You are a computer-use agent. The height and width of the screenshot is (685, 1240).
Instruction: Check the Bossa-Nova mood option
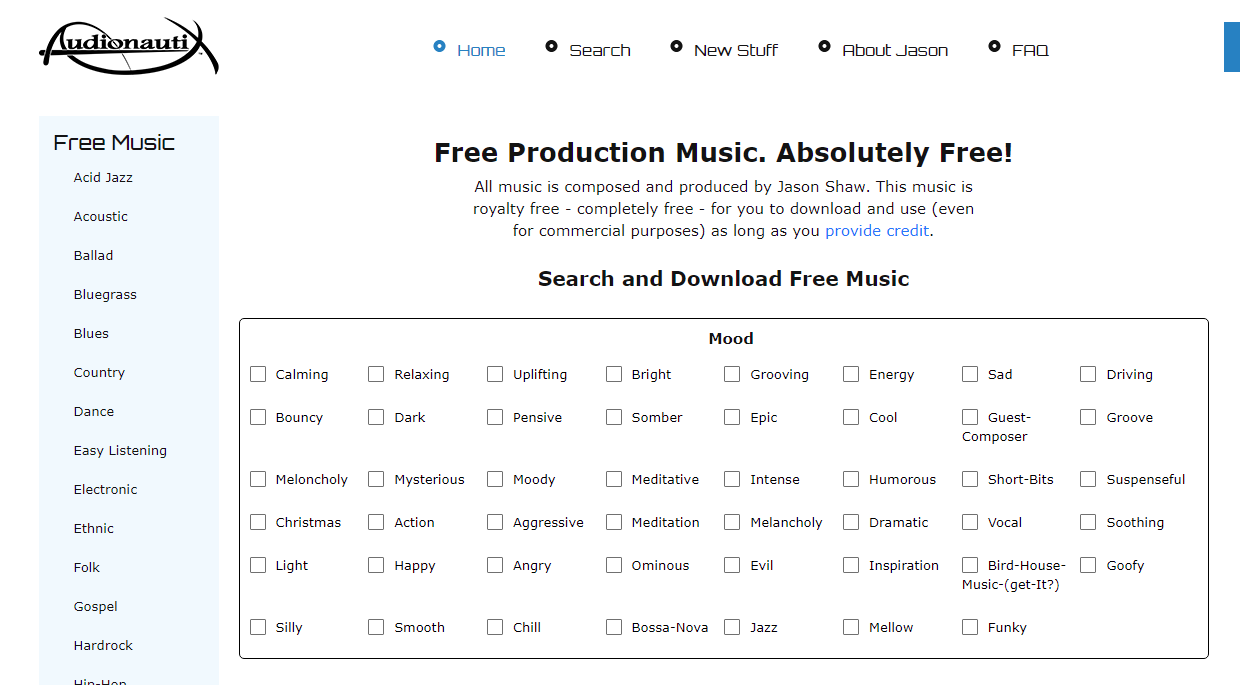pos(614,627)
